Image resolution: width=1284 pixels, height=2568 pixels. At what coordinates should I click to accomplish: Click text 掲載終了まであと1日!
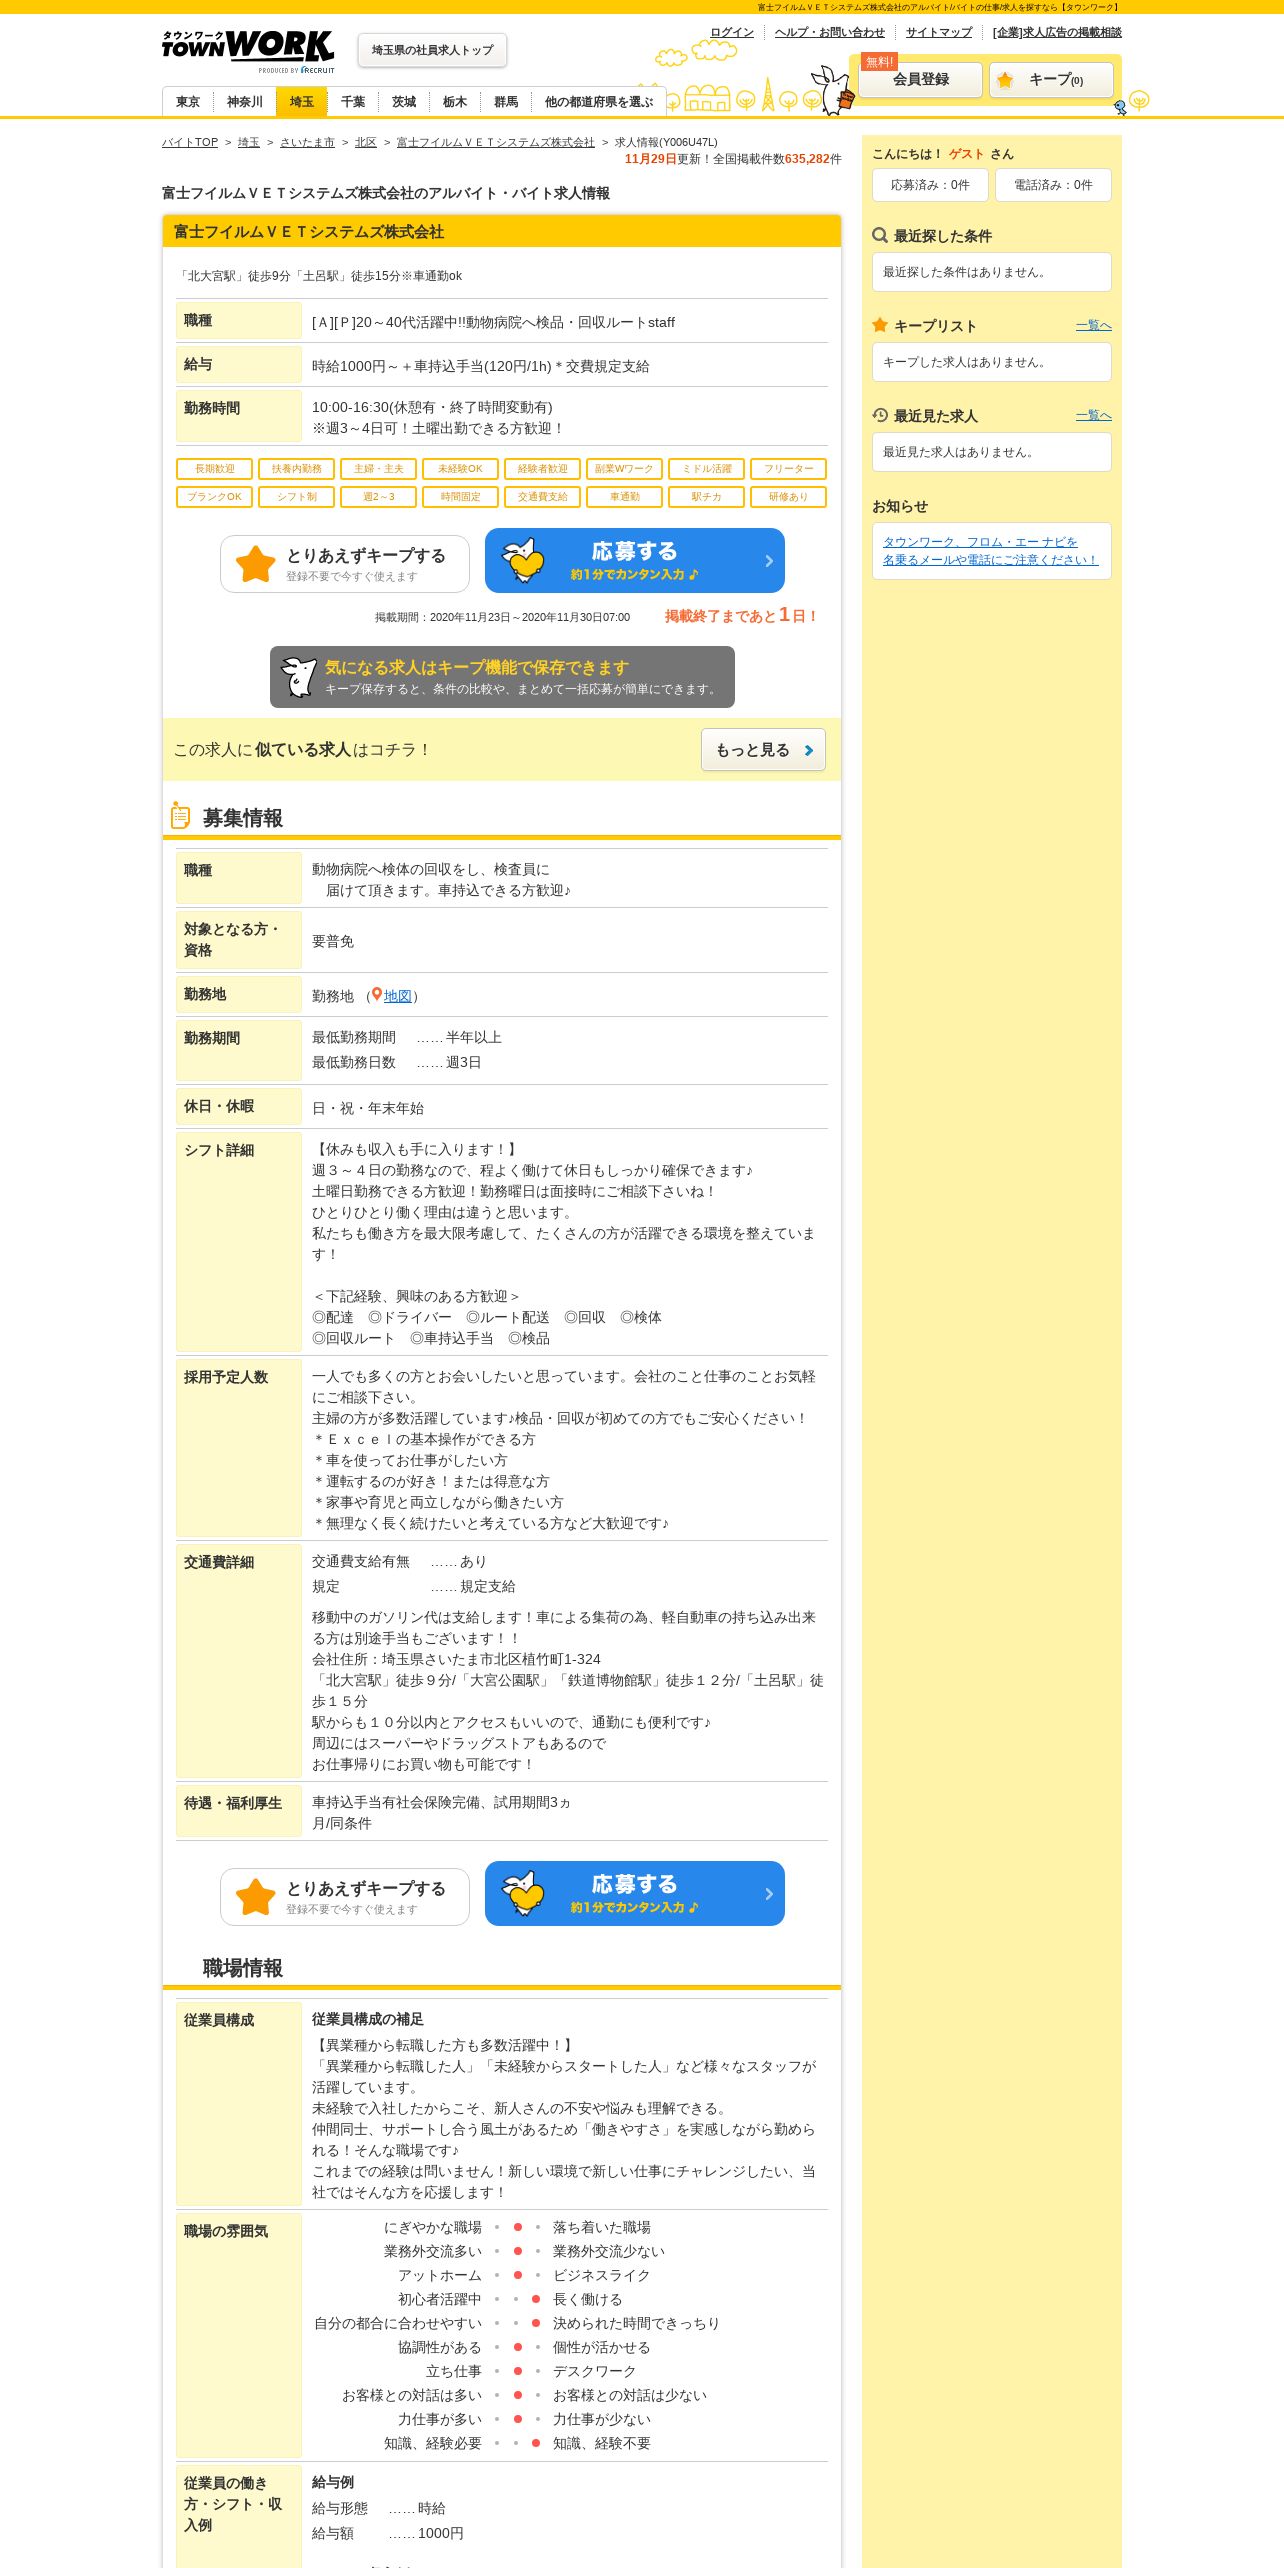click(742, 615)
